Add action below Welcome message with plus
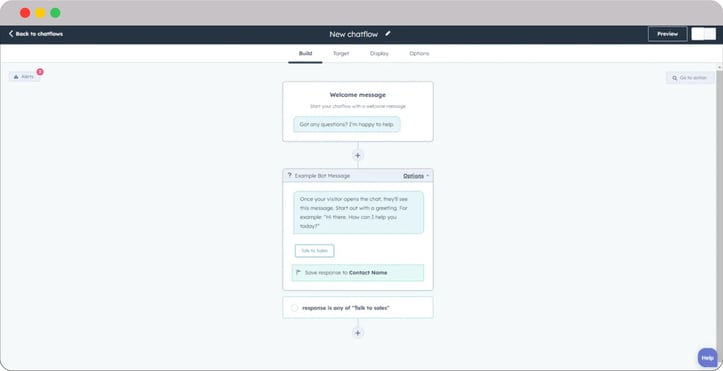 point(357,155)
